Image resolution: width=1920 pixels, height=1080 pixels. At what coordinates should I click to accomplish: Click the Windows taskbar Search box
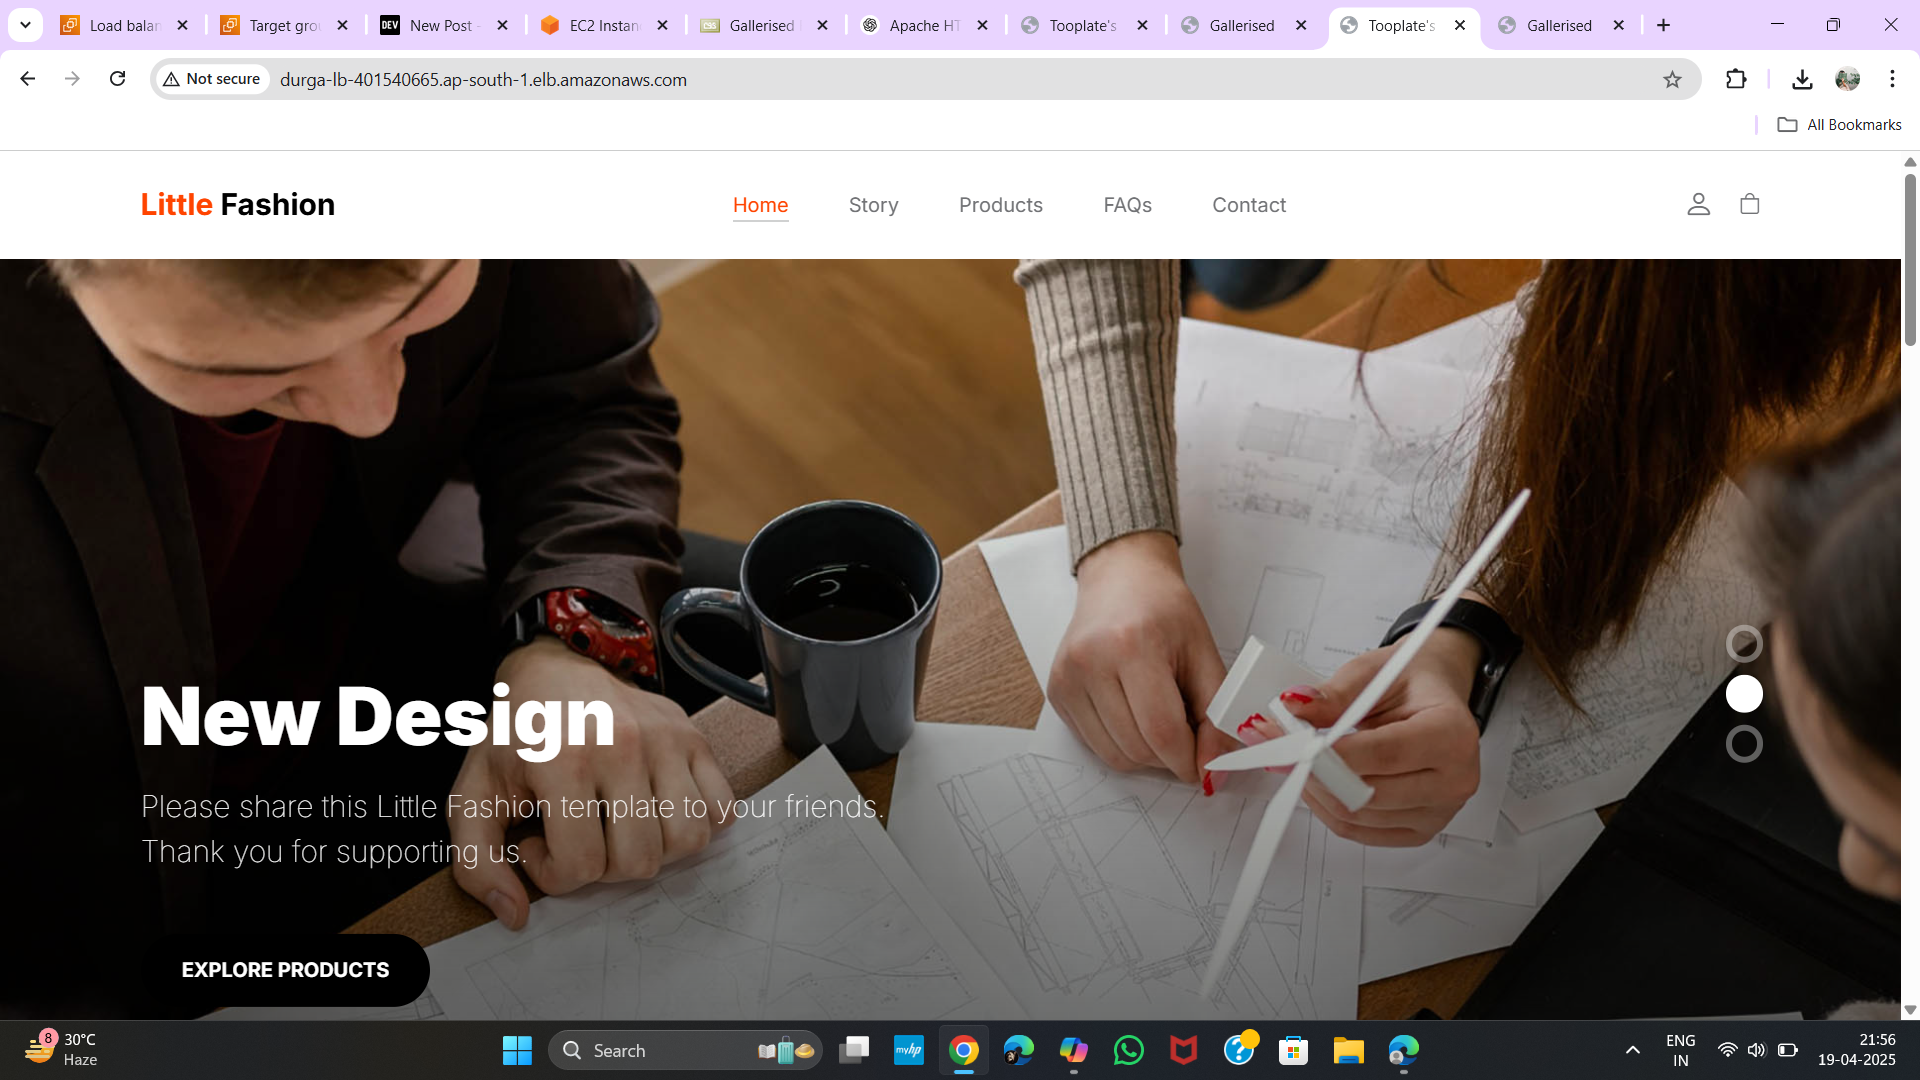[x=685, y=1050]
